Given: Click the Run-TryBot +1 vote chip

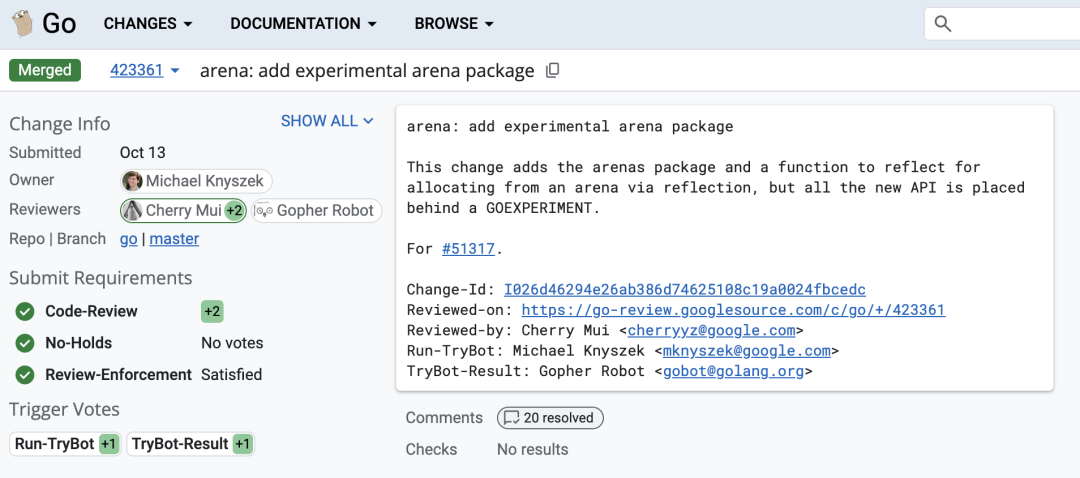Looking at the screenshot, I should click(66, 444).
